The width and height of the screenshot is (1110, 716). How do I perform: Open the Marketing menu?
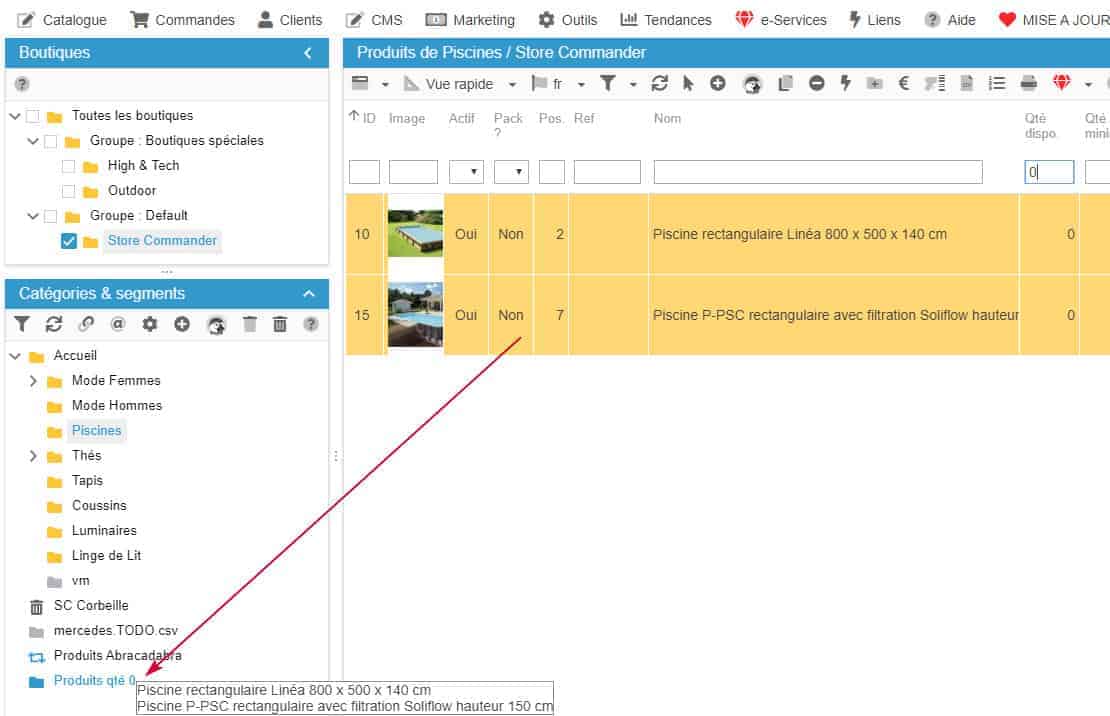tap(470, 20)
